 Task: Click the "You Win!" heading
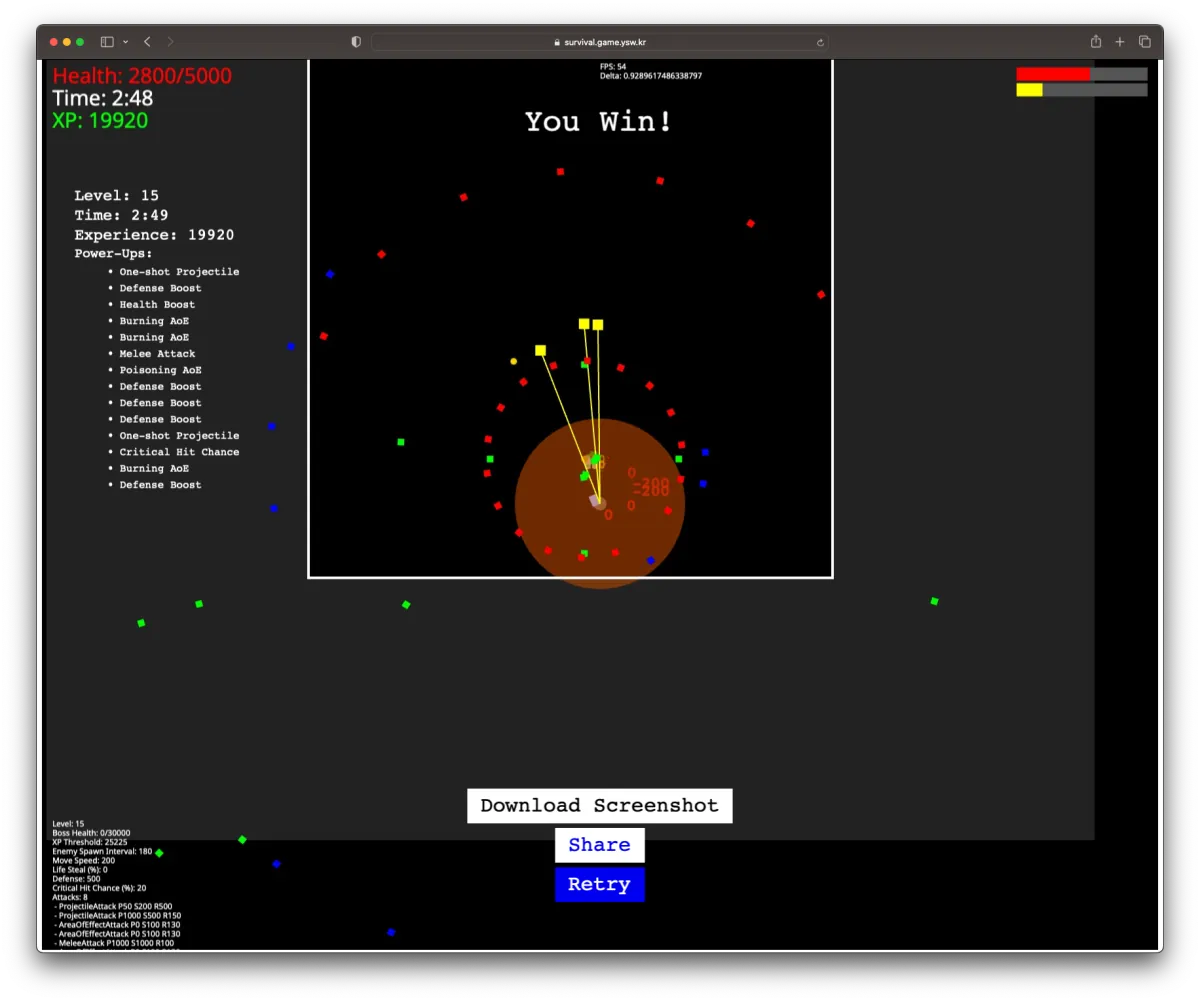point(600,122)
